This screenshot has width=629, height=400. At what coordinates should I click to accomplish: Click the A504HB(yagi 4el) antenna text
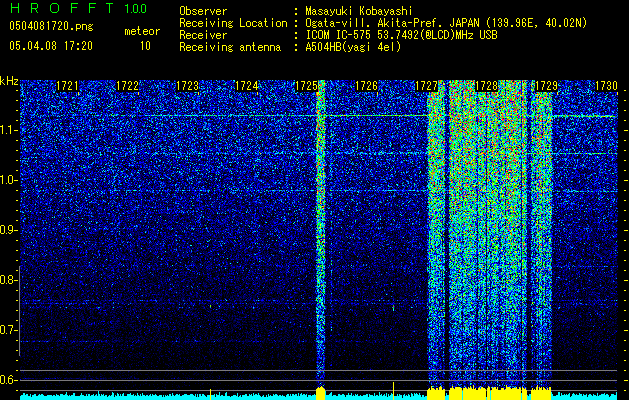click(353, 47)
